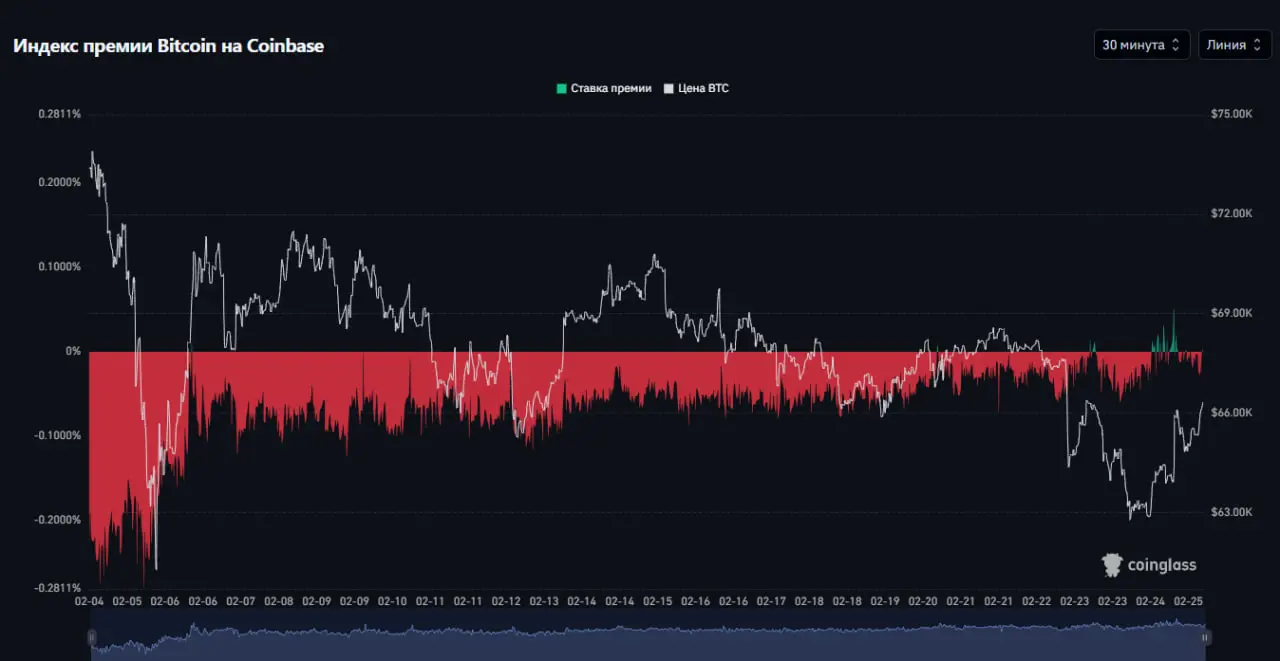The image size is (1280, 661).
Task: Click the 02-12 date label
Action: 506,602
